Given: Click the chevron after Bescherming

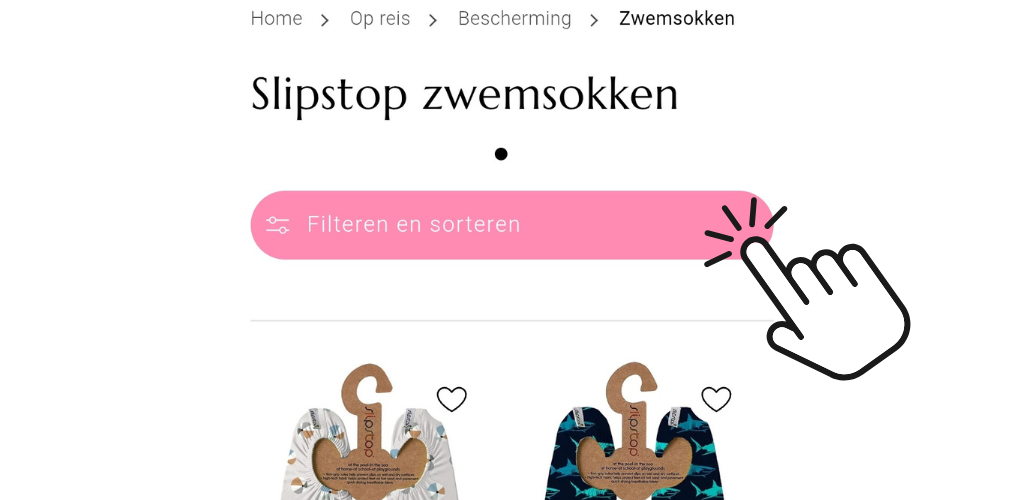Looking at the screenshot, I should 594,20.
